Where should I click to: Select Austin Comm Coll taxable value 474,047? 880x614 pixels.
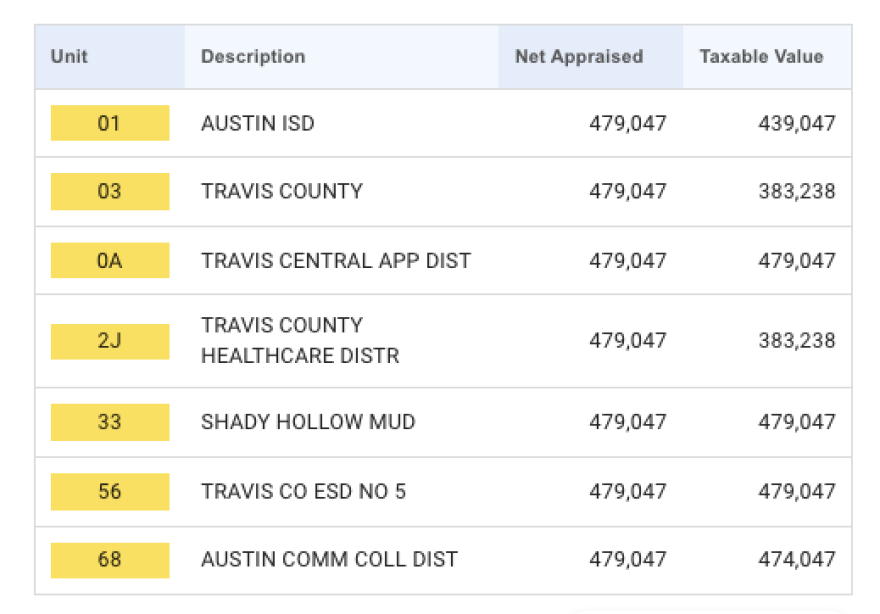[796, 560]
